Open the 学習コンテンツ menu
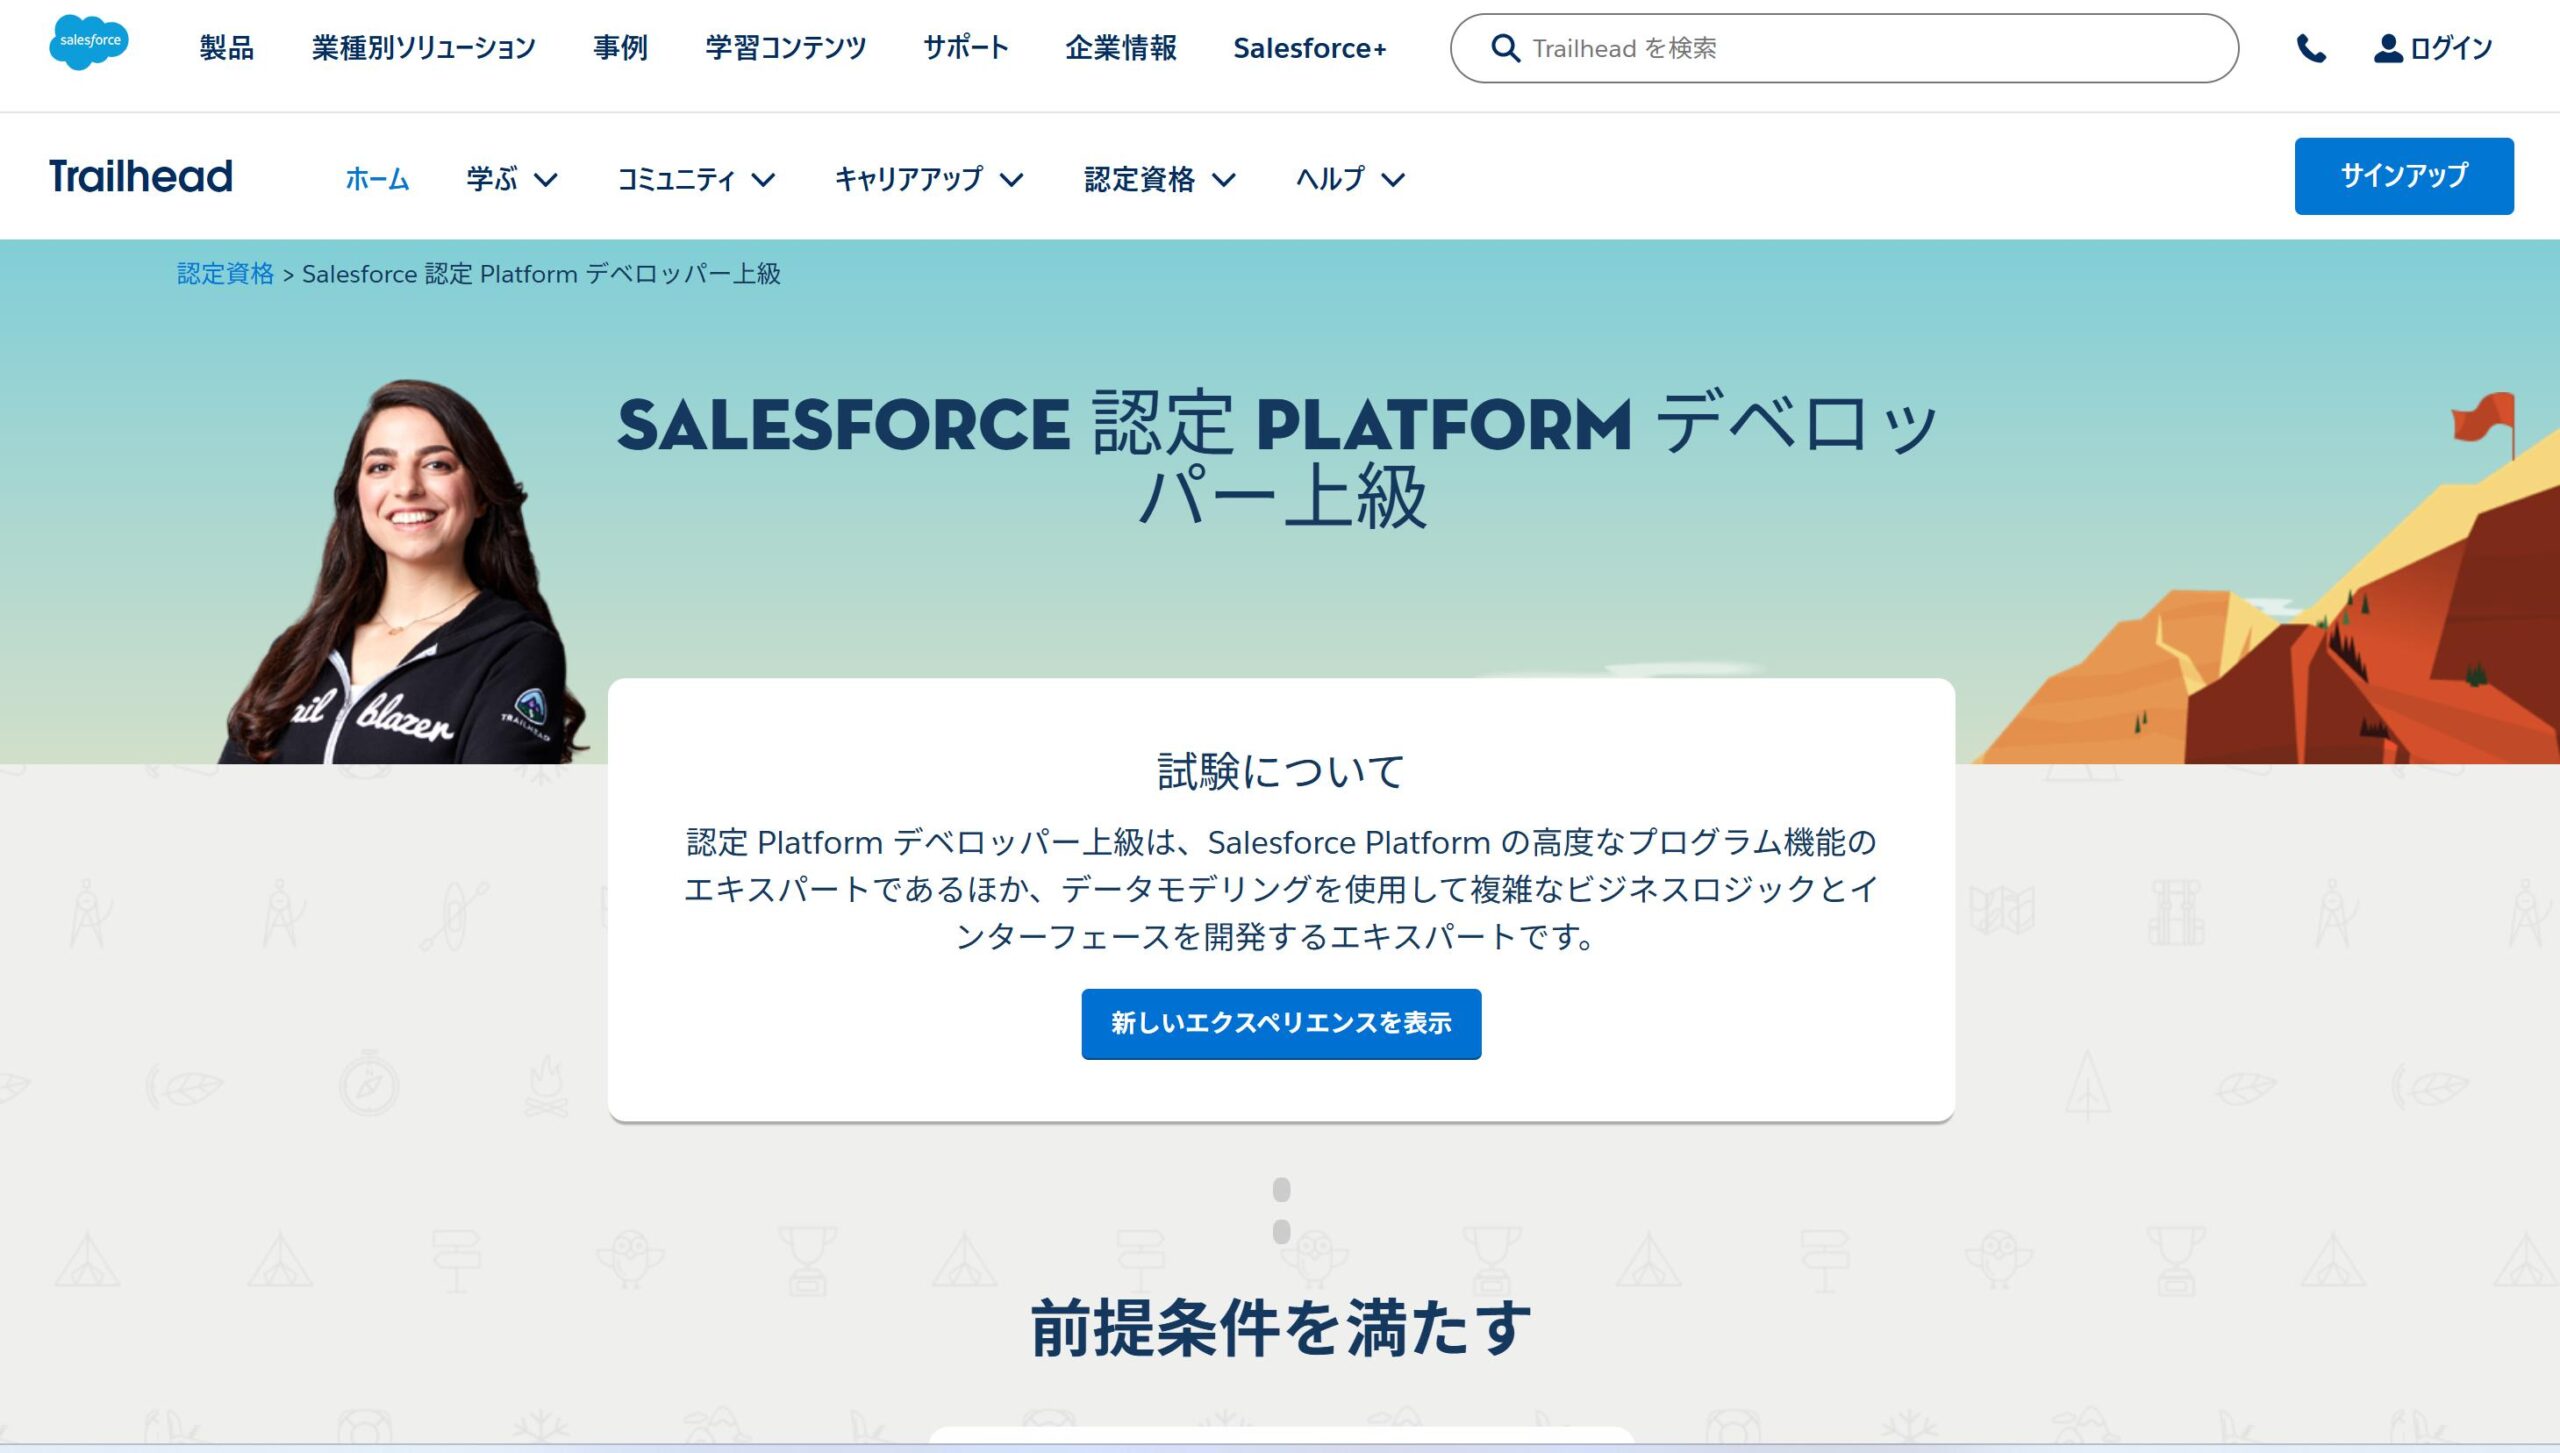 pyautogui.click(x=785, y=48)
